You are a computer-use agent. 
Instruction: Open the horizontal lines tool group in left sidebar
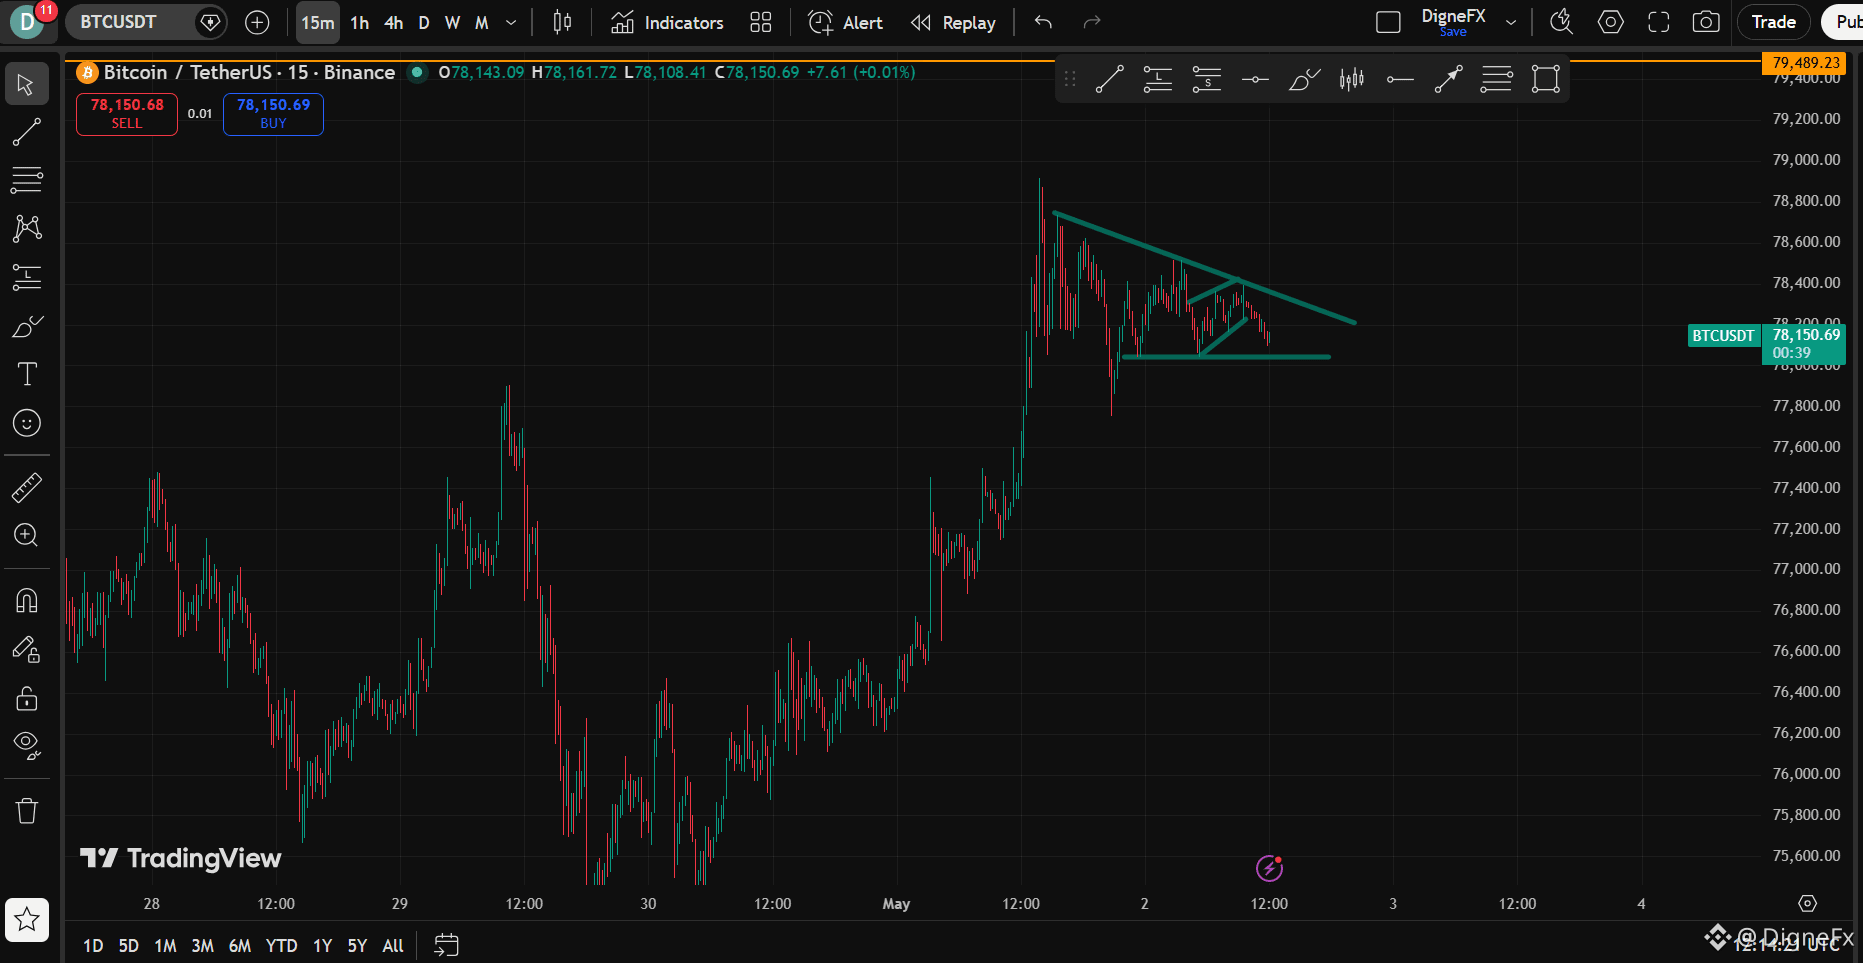tap(26, 180)
